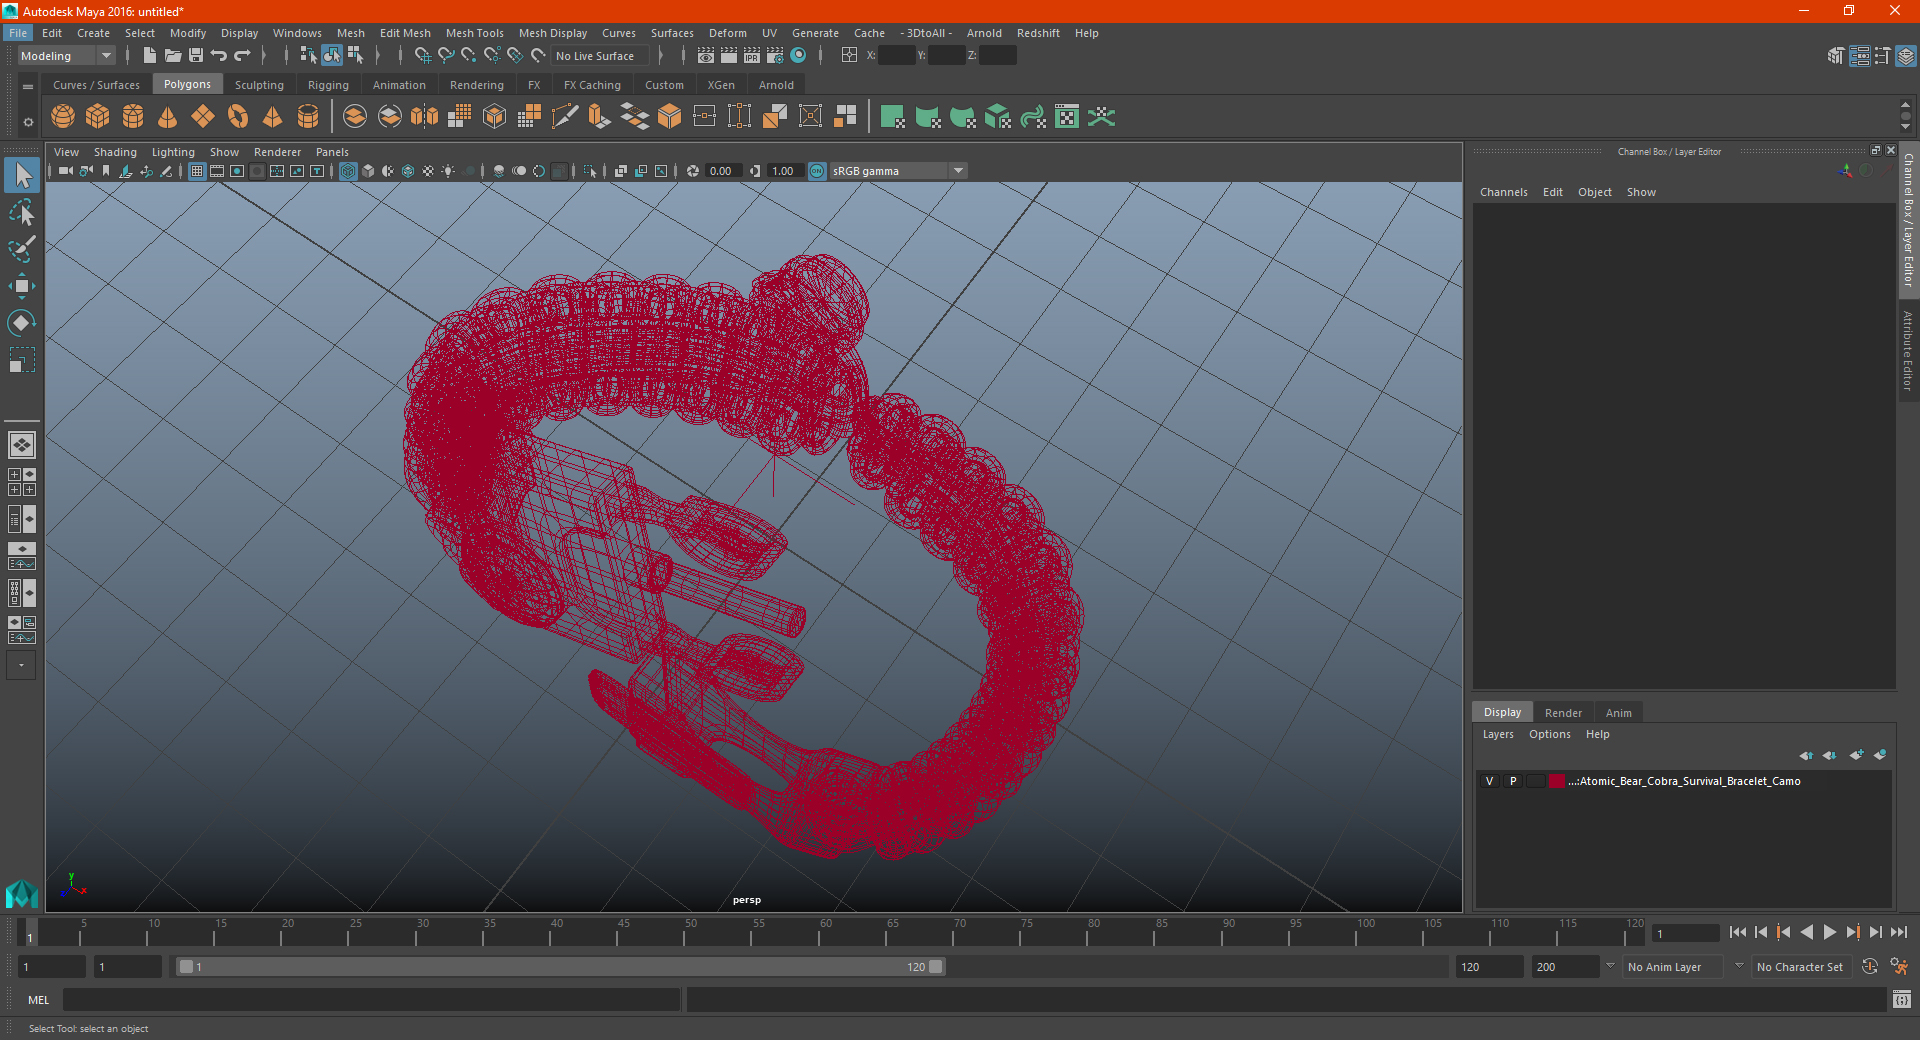Select the Lasso Select tool
Screen dimensions: 1920x1040
click(22, 213)
